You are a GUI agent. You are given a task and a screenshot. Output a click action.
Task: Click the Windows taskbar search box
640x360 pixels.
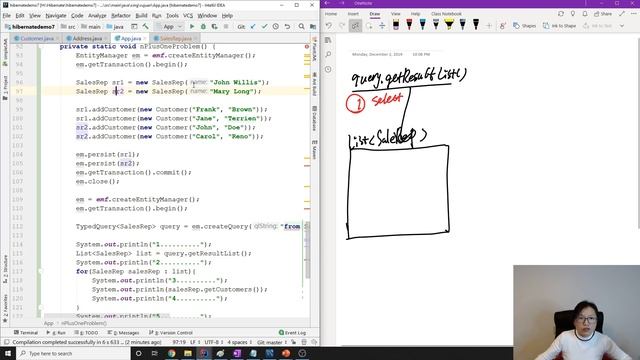73,353
